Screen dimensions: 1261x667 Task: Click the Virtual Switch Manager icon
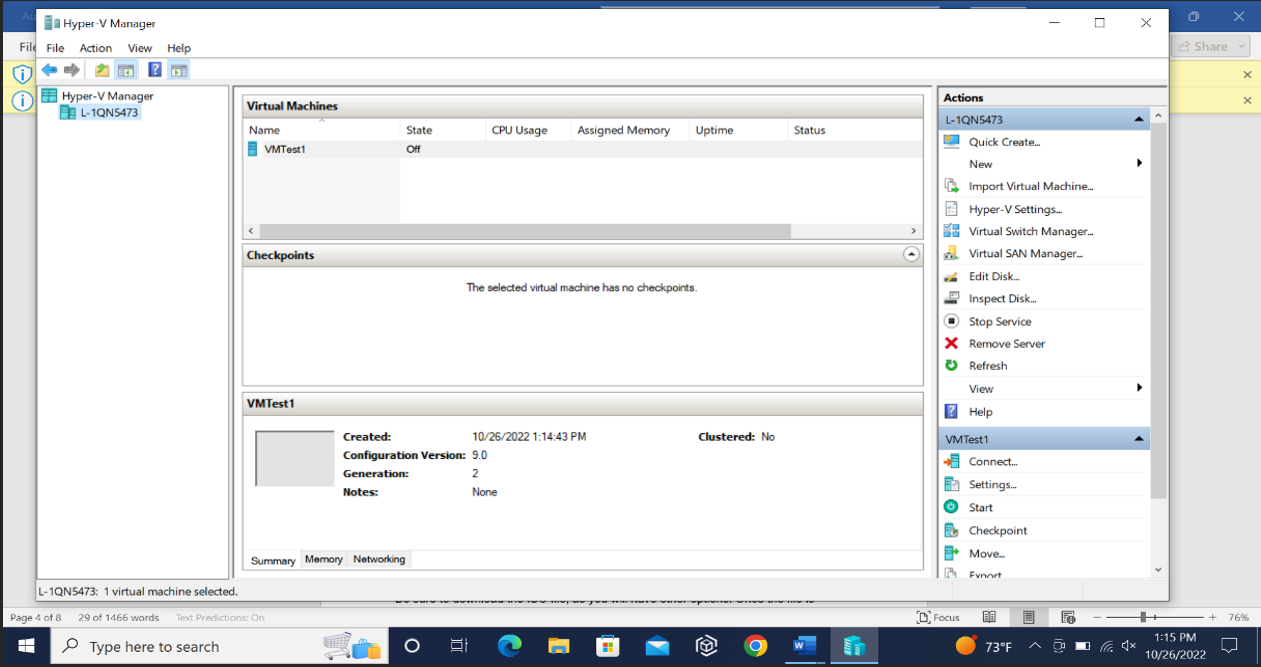[x=952, y=231]
